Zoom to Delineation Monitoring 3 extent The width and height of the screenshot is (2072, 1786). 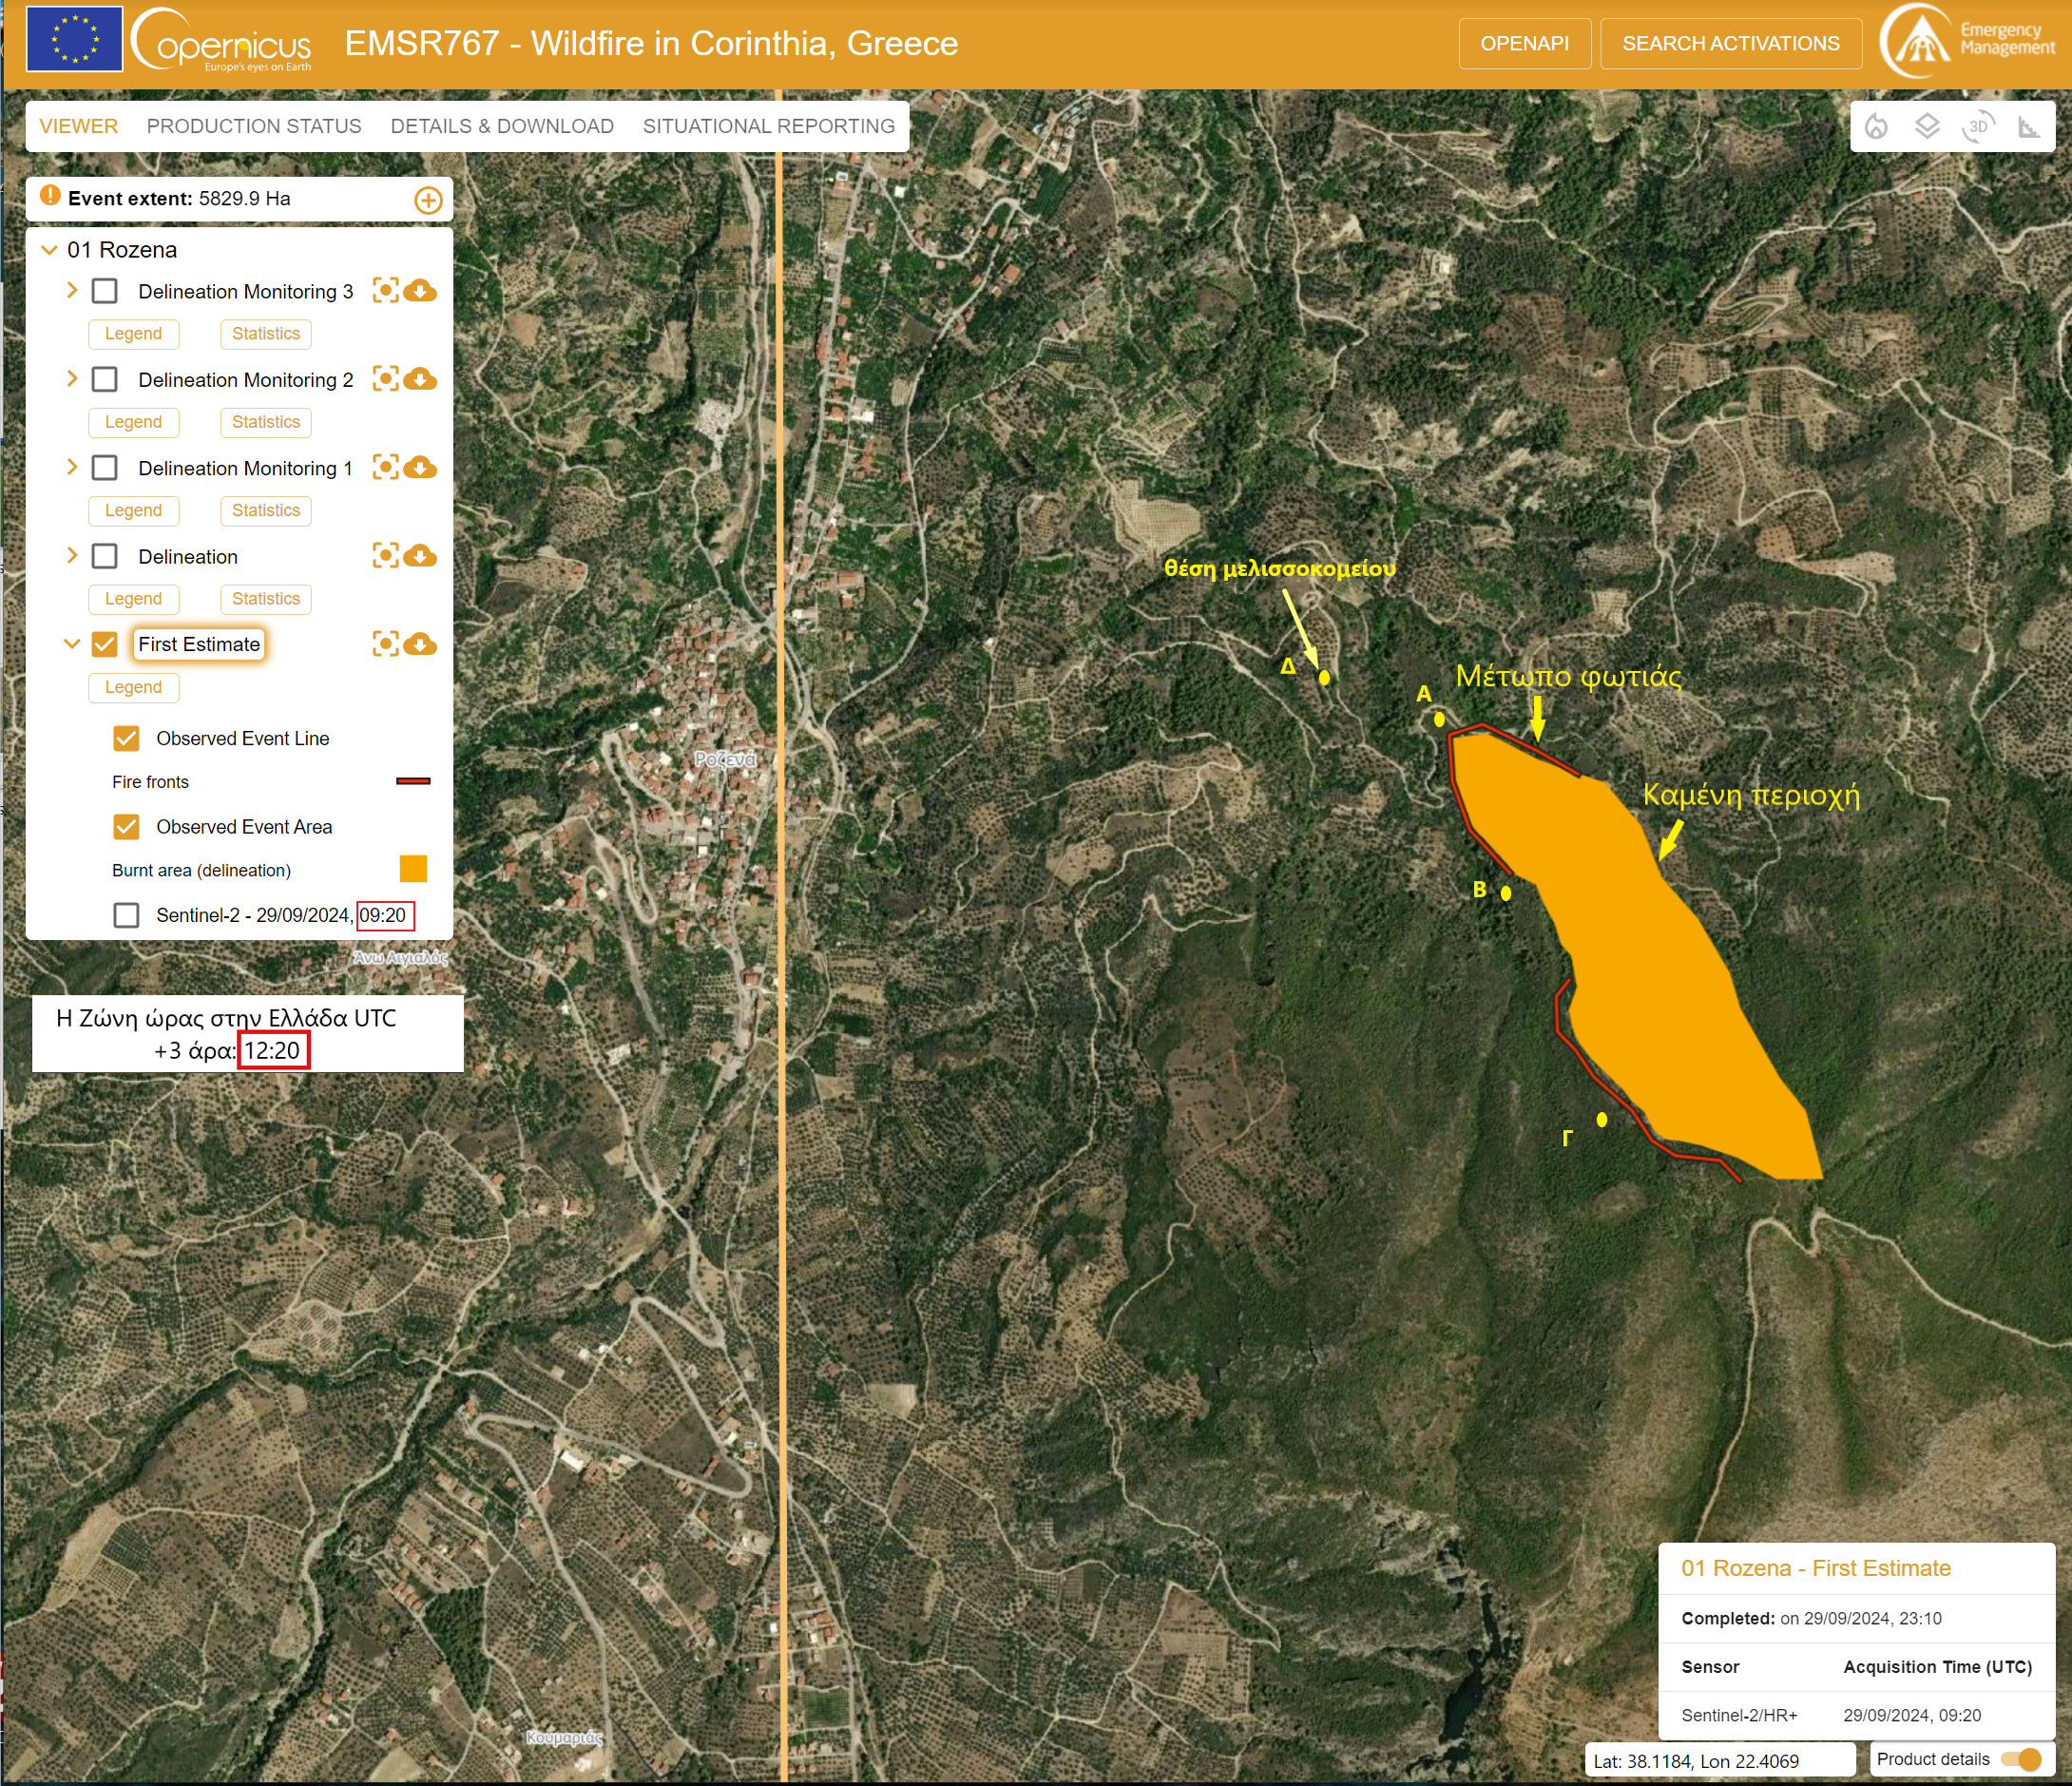point(385,291)
